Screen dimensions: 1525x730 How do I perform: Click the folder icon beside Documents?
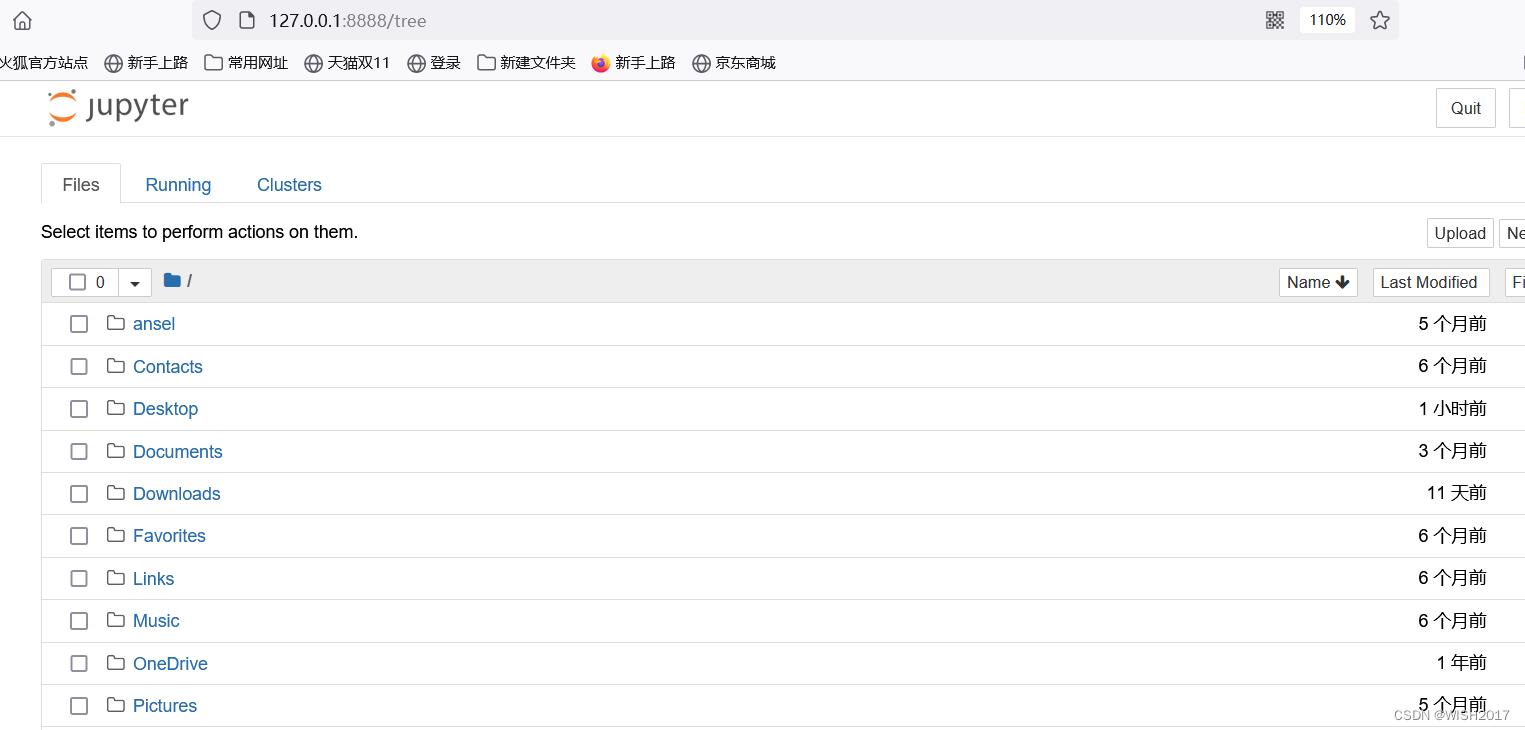[116, 451]
